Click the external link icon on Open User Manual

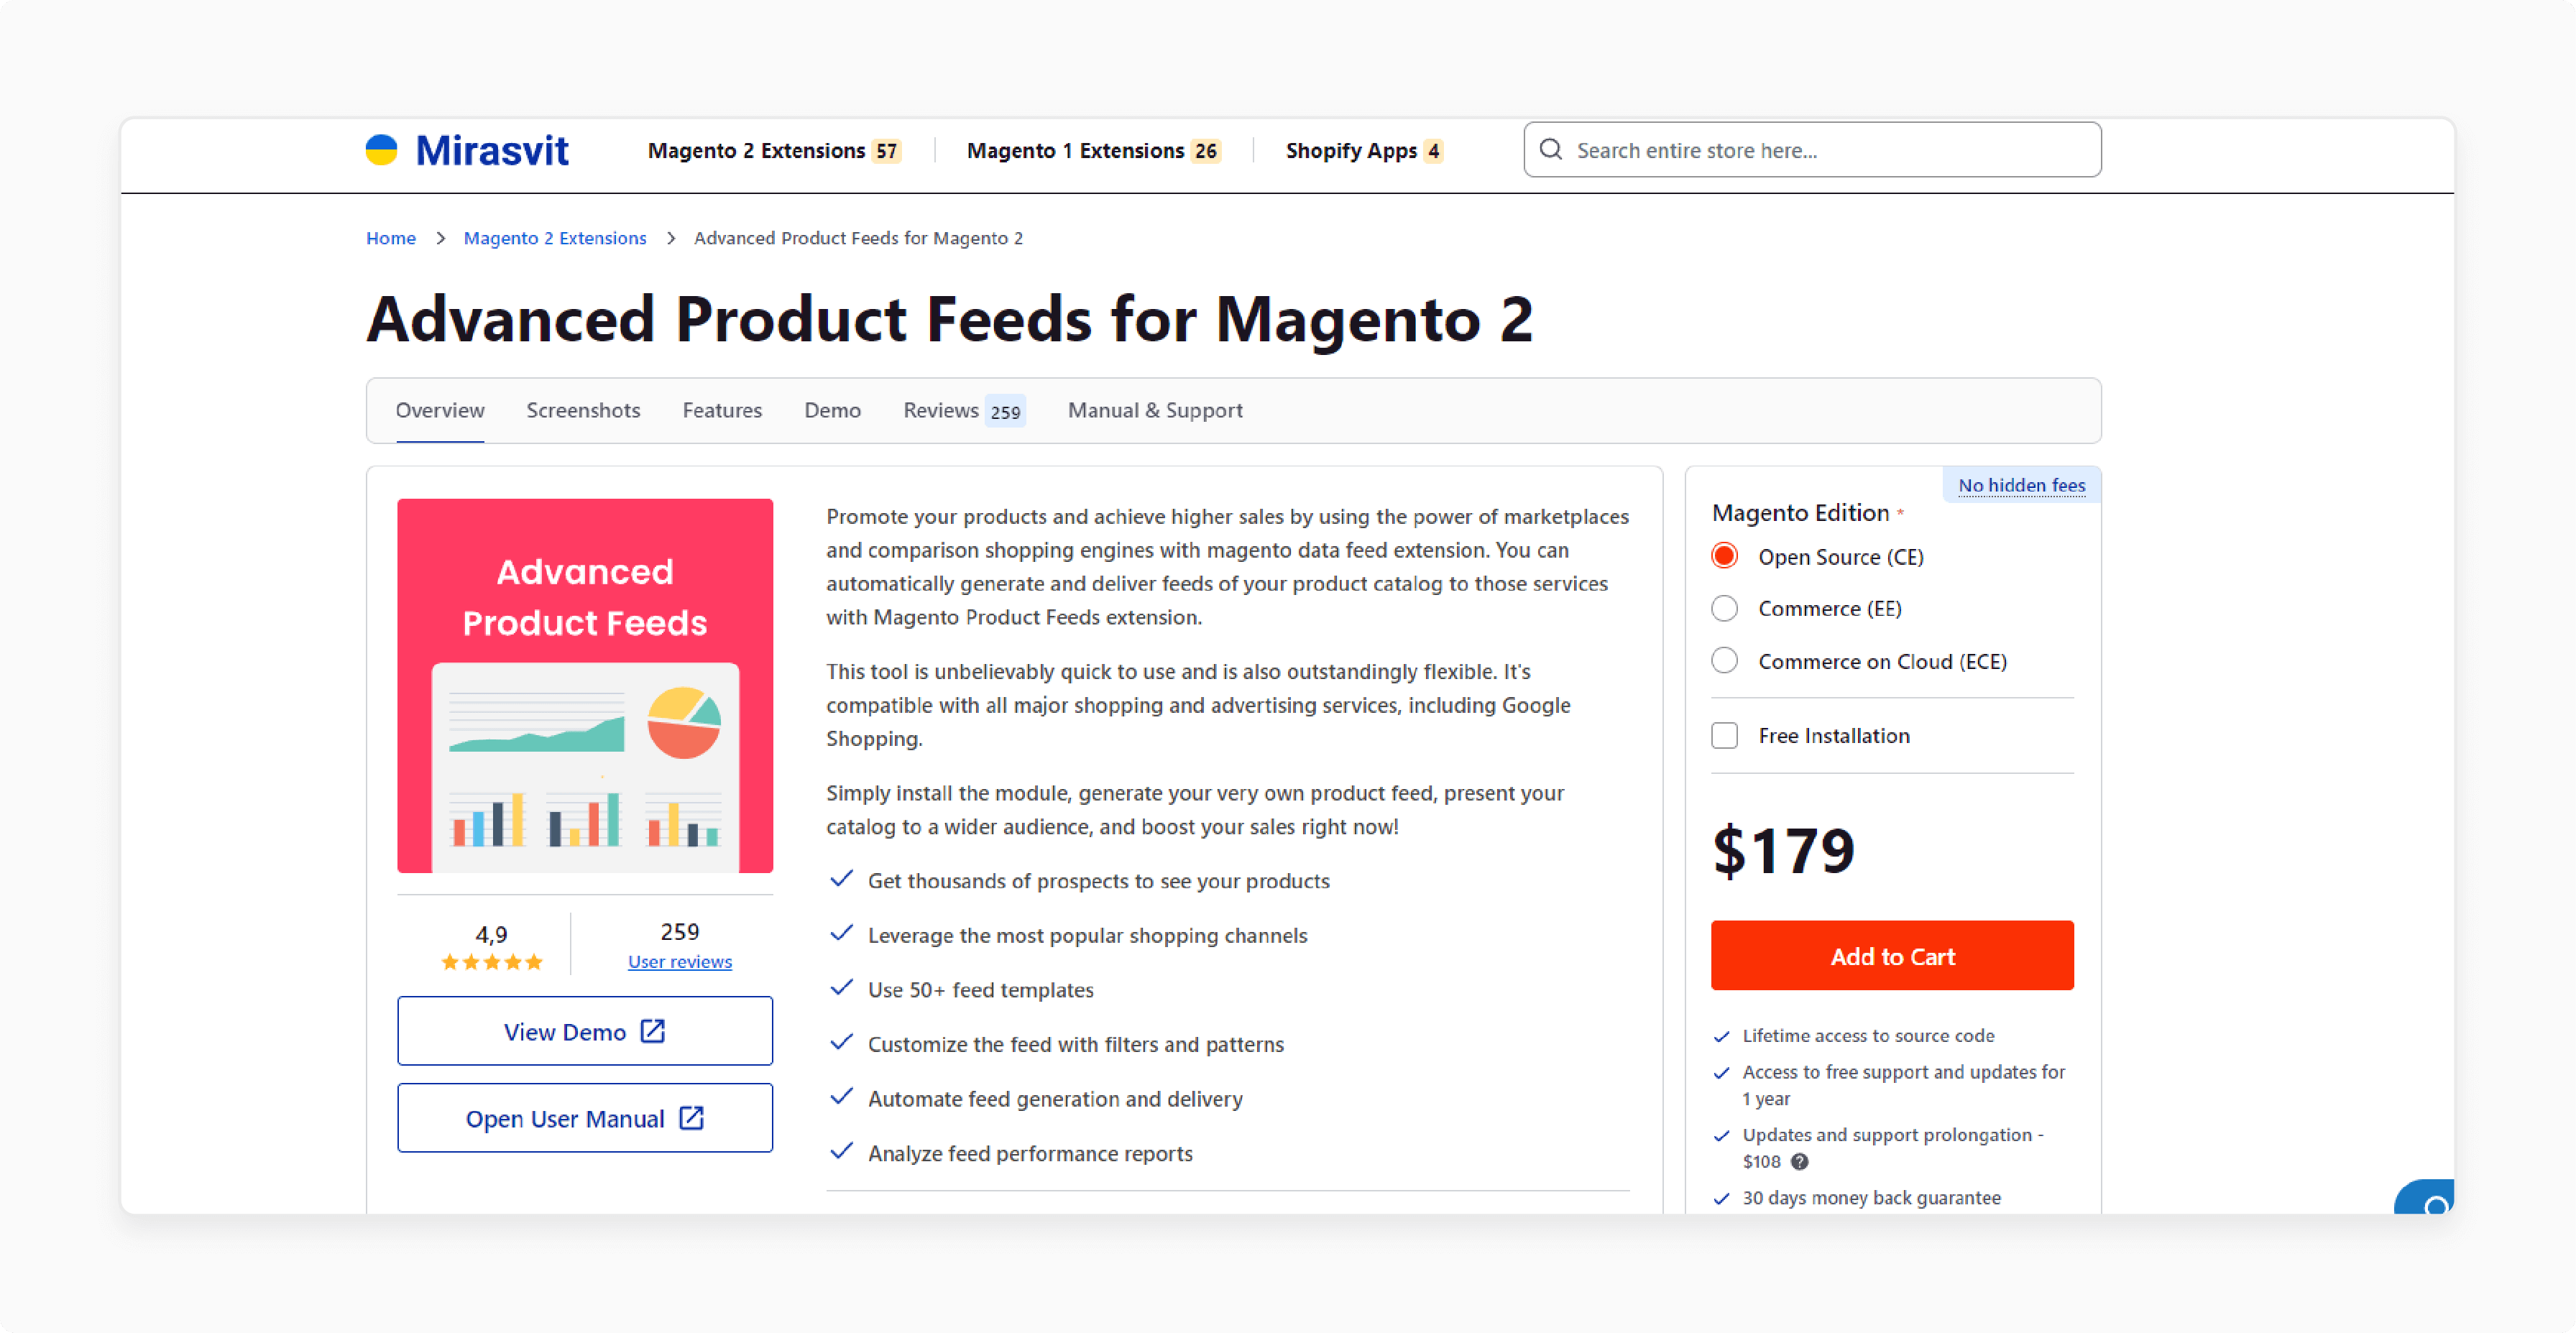click(691, 1118)
